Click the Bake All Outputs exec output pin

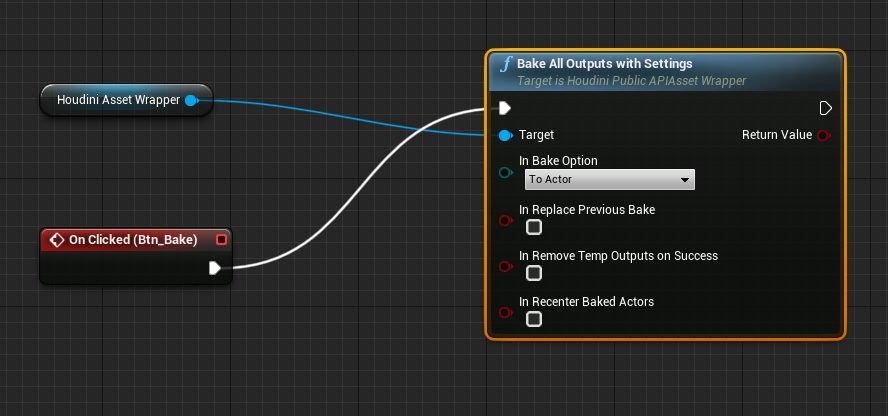(x=826, y=108)
